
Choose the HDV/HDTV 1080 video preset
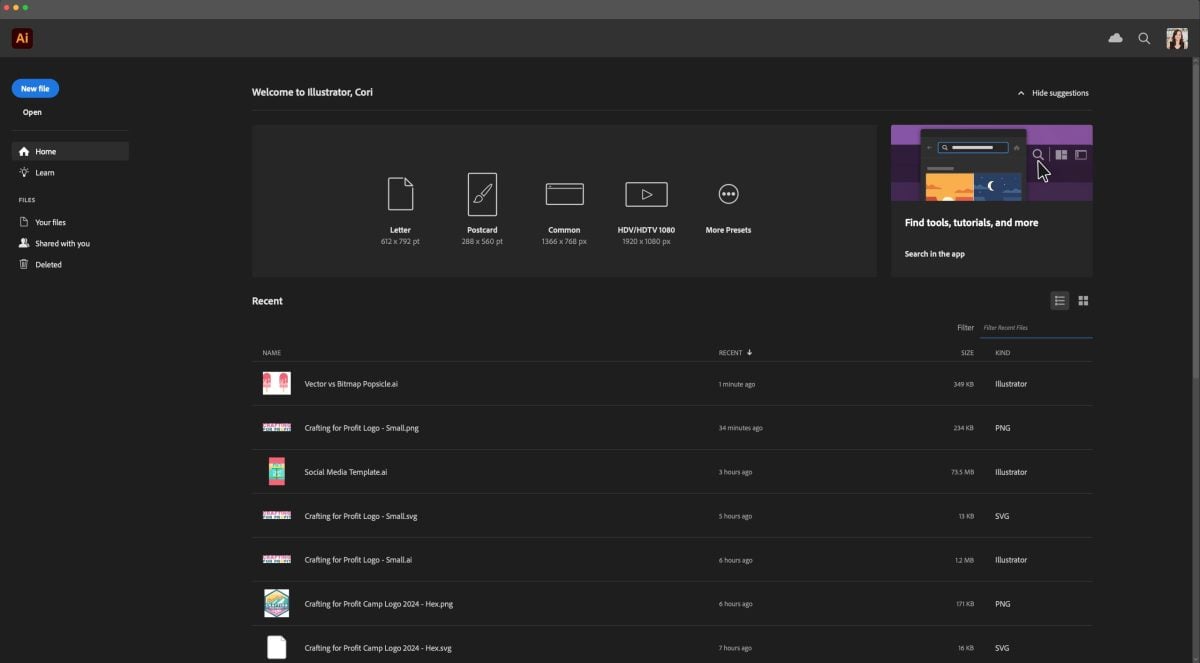pyautogui.click(x=646, y=212)
